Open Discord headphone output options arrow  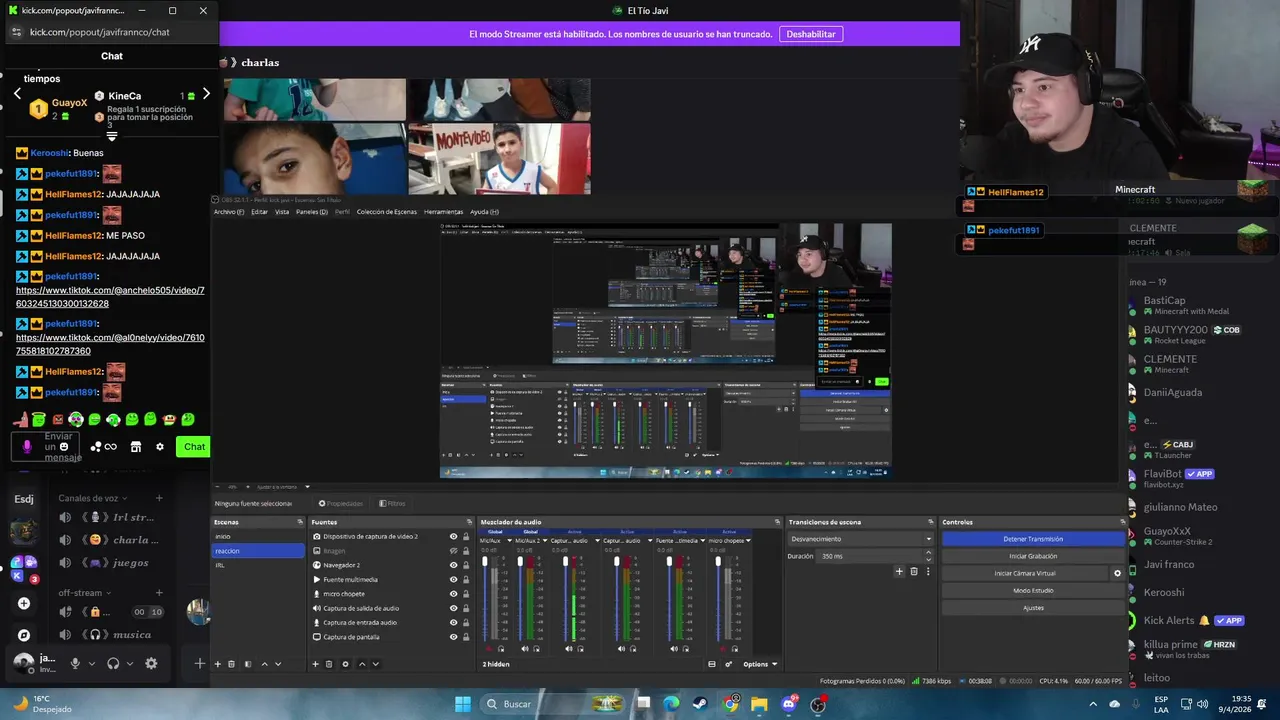click(130, 663)
